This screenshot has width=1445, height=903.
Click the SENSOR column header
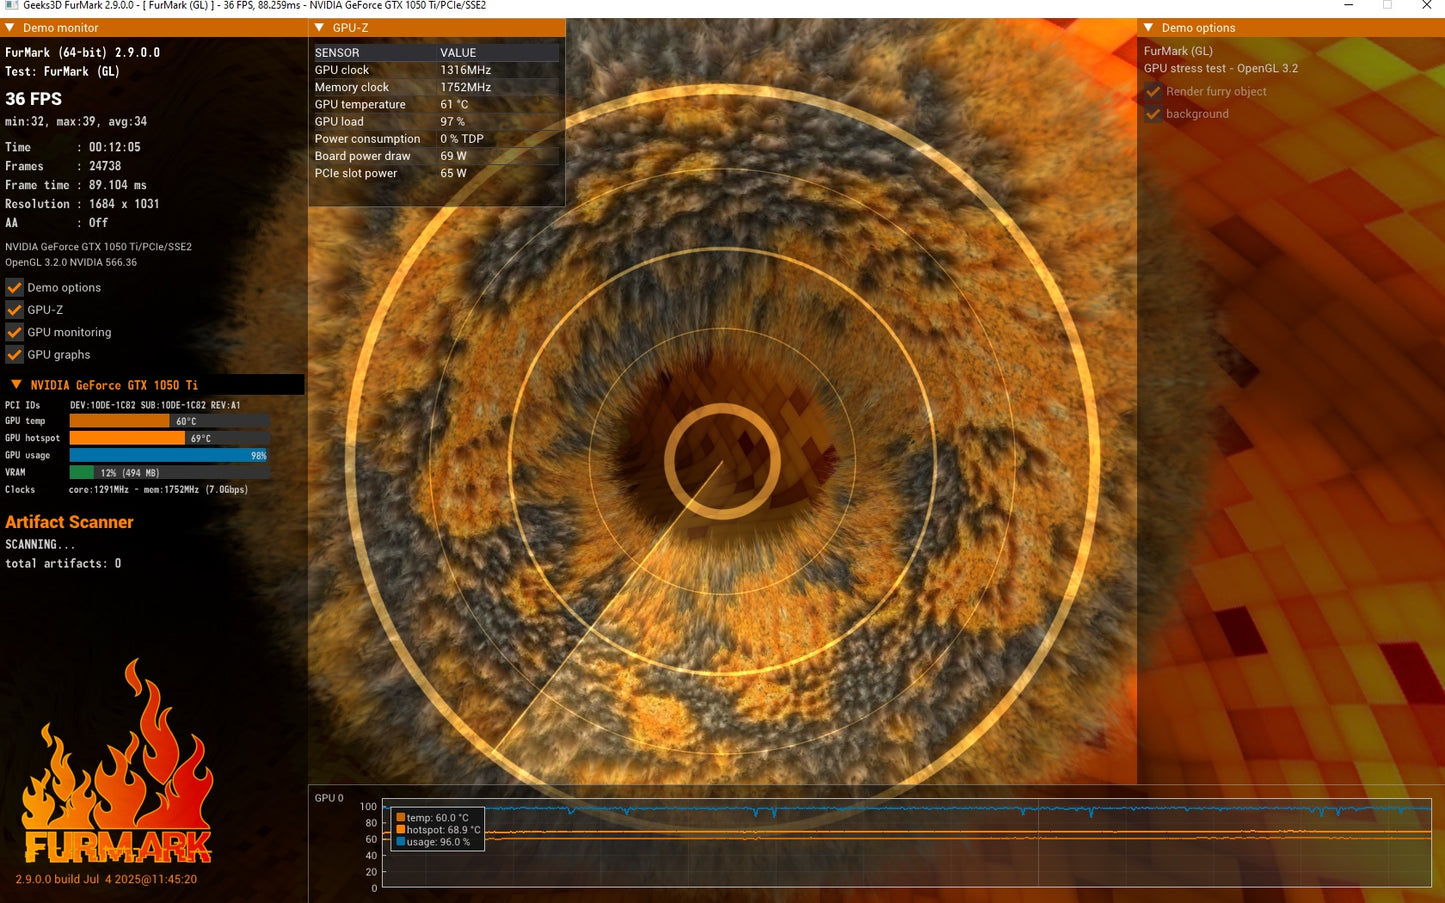tap(337, 53)
